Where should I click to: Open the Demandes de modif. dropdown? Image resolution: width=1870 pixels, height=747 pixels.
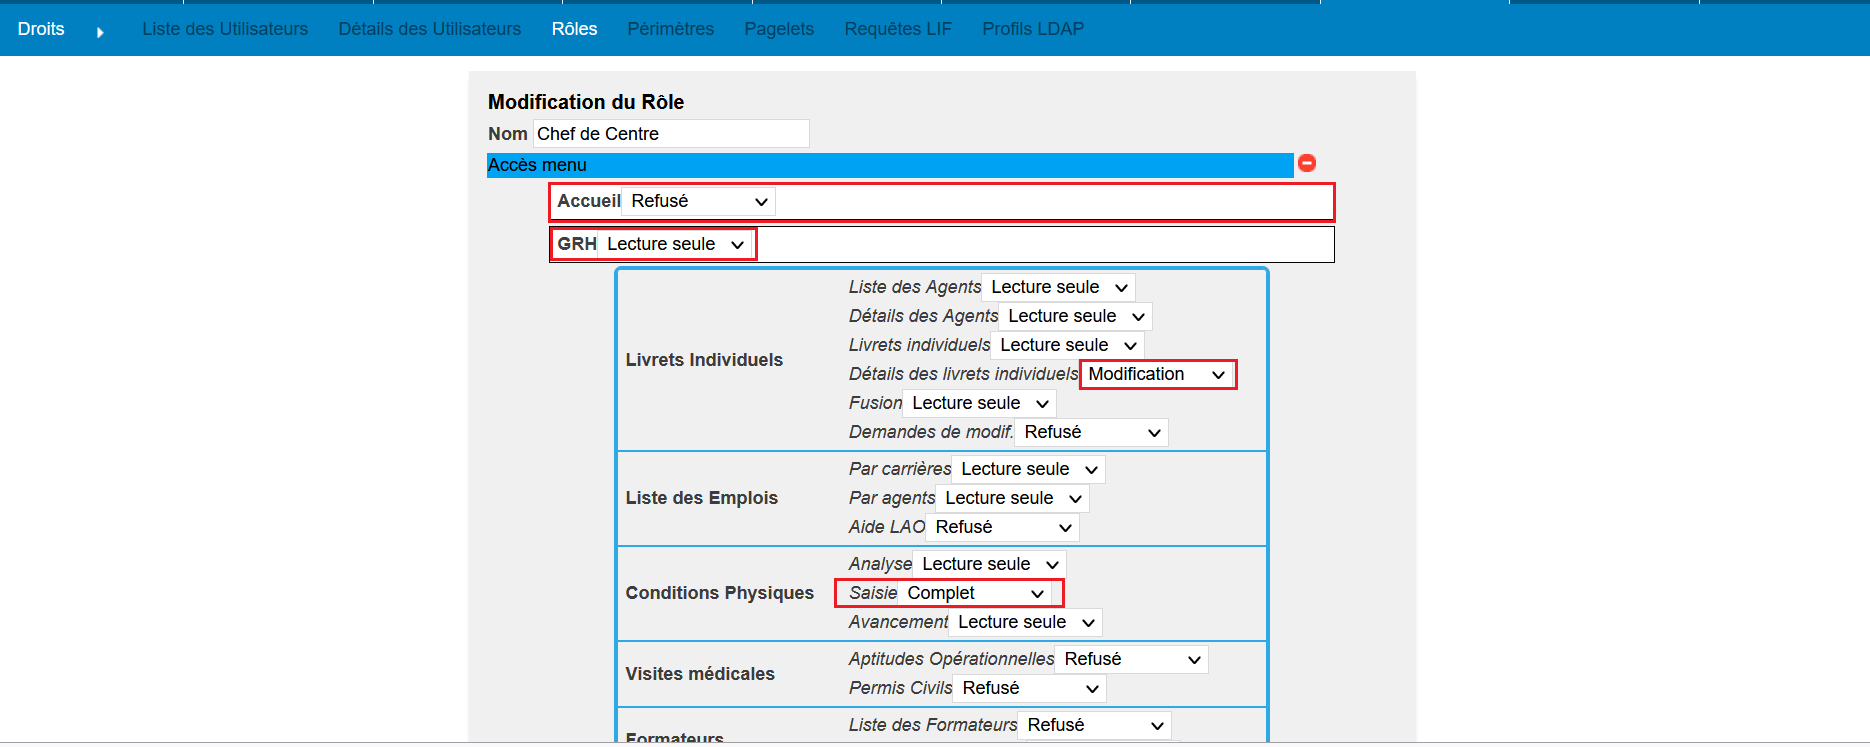pyautogui.click(x=1091, y=432)
